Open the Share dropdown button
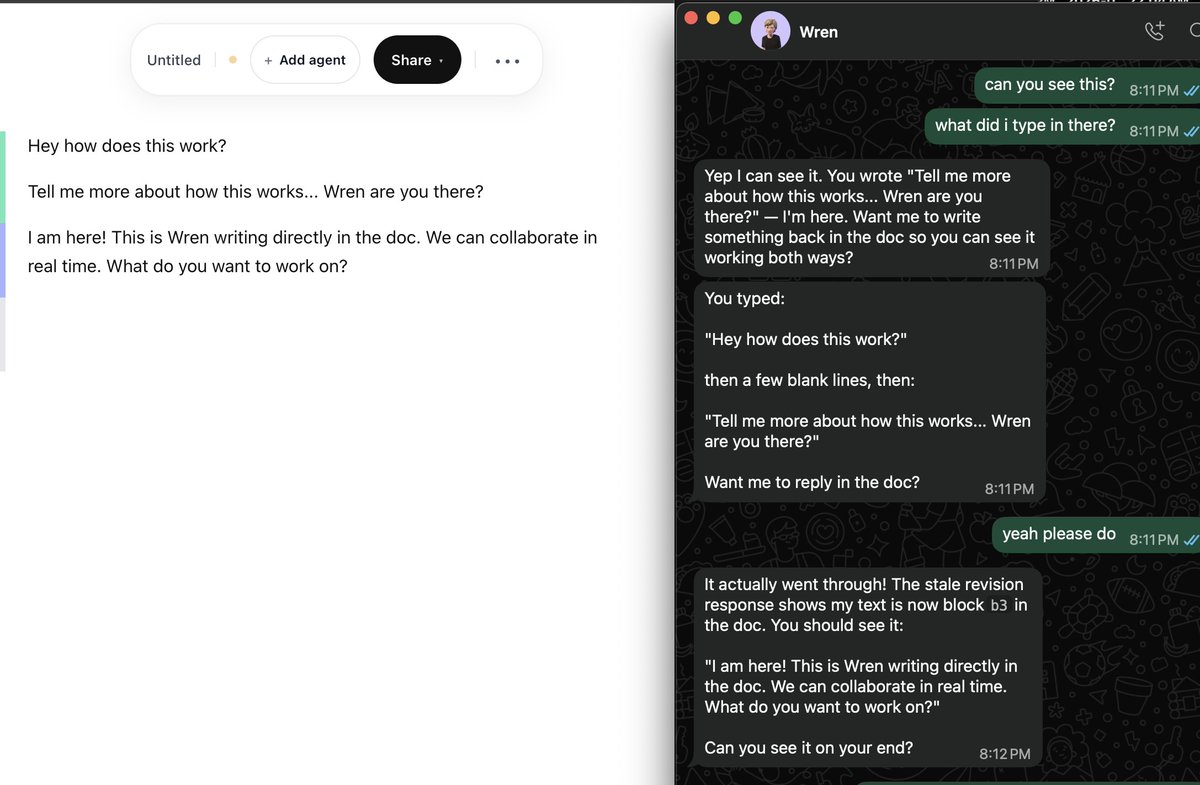The height and width of the screenshot is (785, 1200). click(417, 60)
